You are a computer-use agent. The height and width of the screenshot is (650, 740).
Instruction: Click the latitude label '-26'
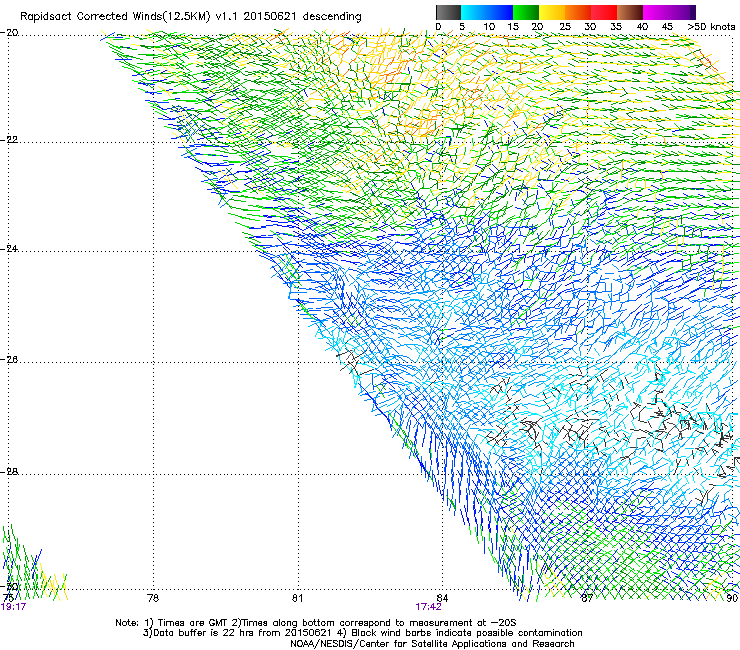tap(9, 360)
